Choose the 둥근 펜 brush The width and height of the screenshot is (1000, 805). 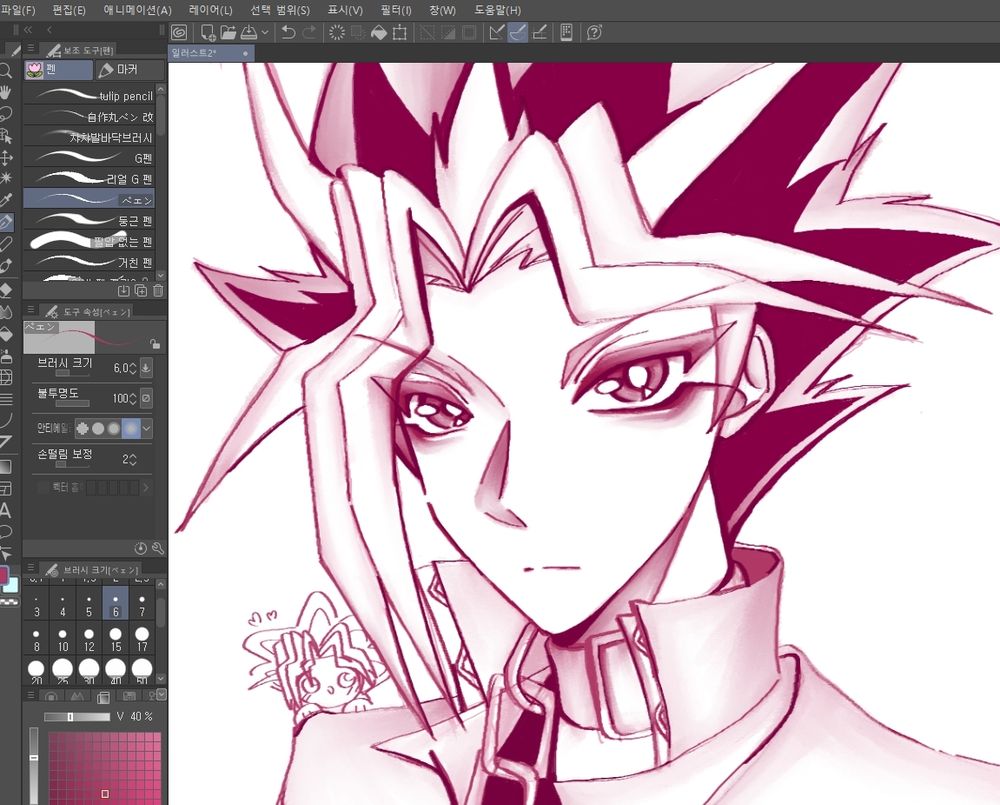(89, 221)
